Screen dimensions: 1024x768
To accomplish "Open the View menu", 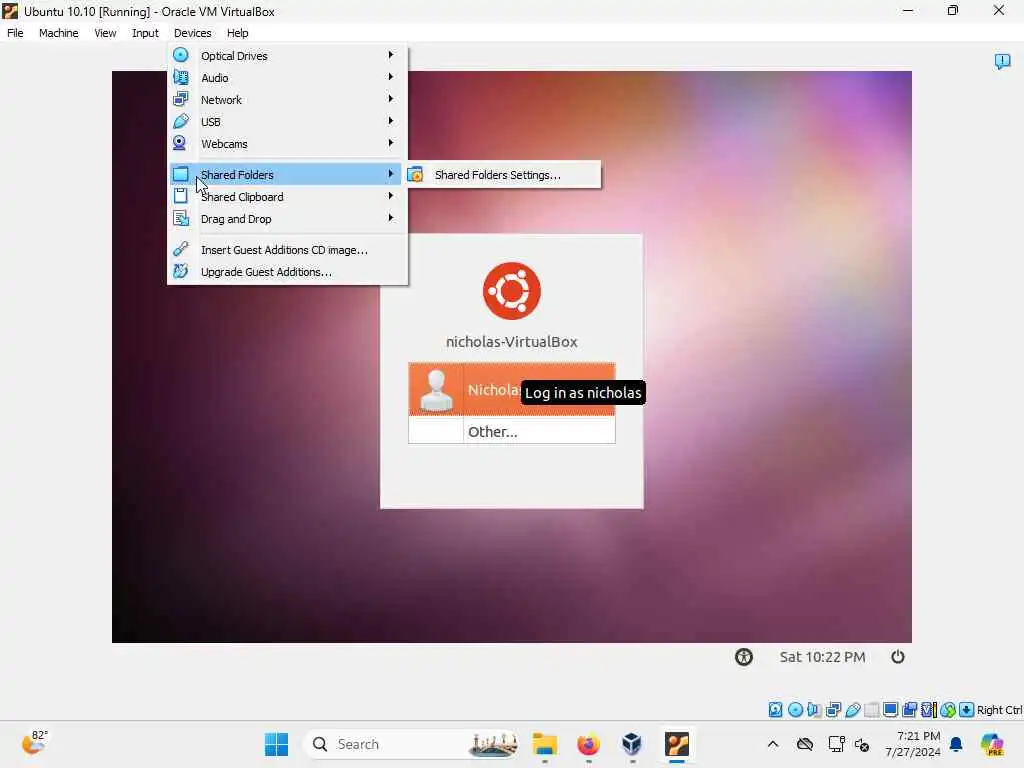I will tap(105, 33).
